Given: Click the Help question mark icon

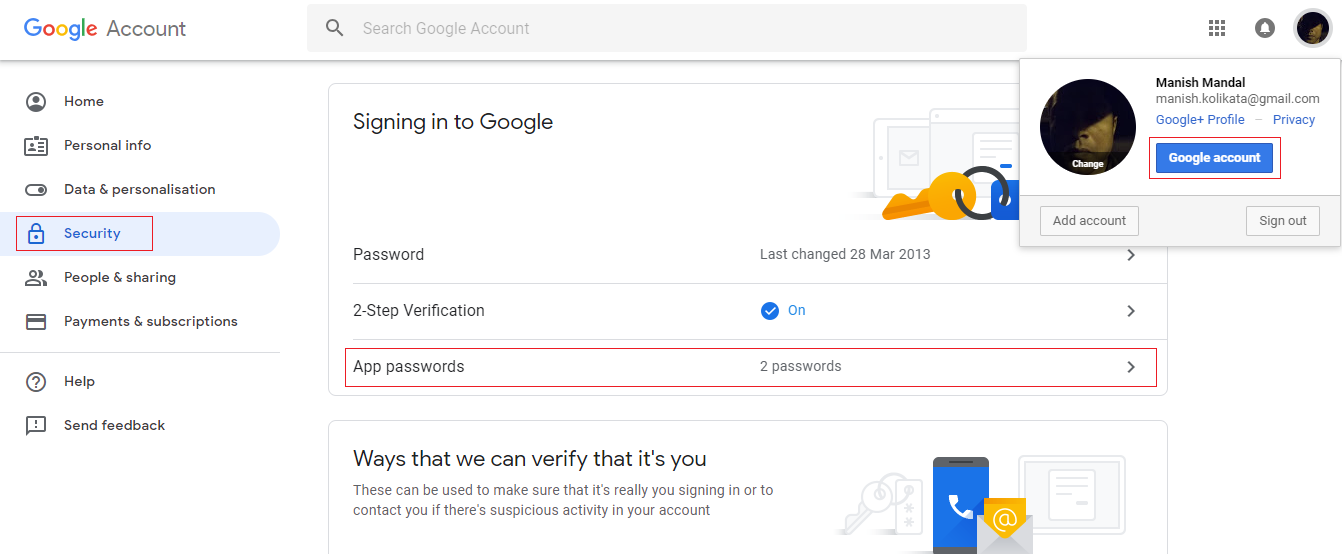Looking at the screenshot, I should [36, 381].
